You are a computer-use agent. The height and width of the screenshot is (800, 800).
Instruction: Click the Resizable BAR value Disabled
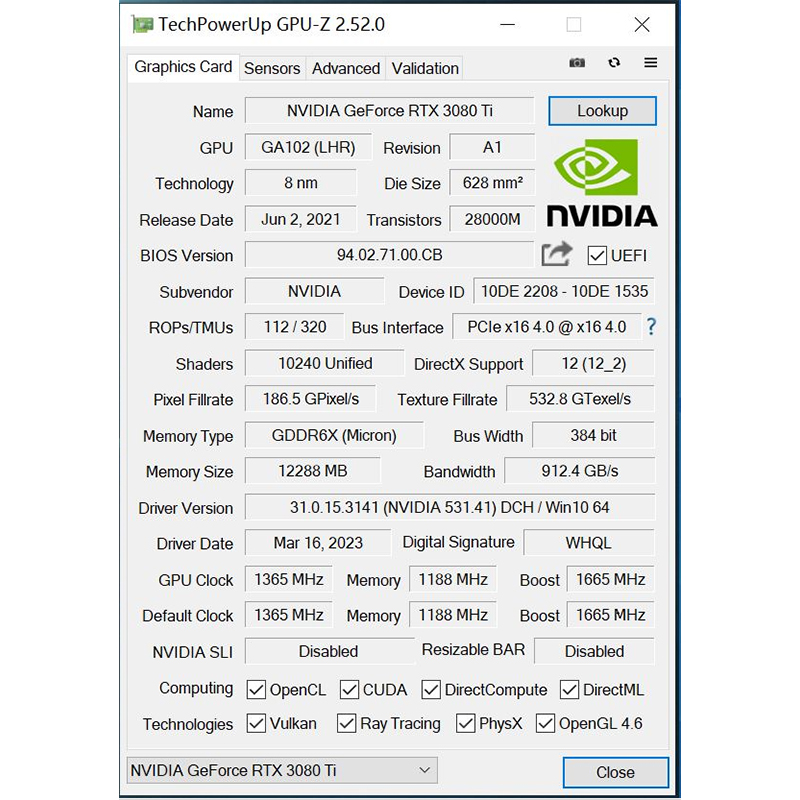tap(594, 651)
